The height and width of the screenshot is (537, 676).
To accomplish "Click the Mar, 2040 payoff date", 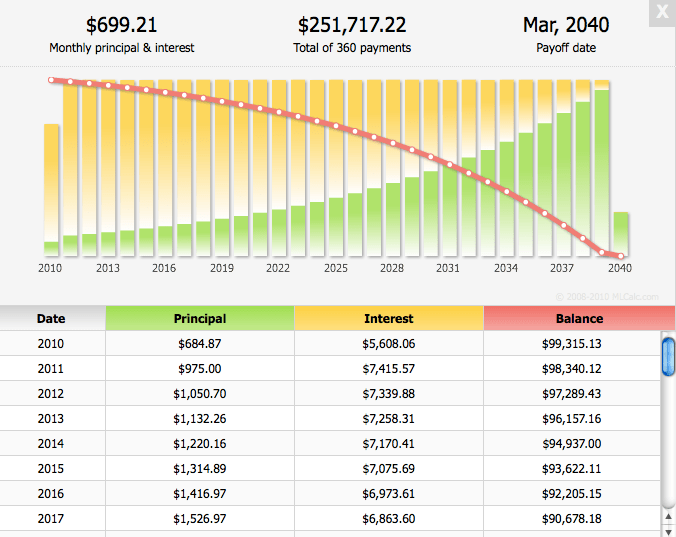I will pyautogui.click(x=565, y=25).
